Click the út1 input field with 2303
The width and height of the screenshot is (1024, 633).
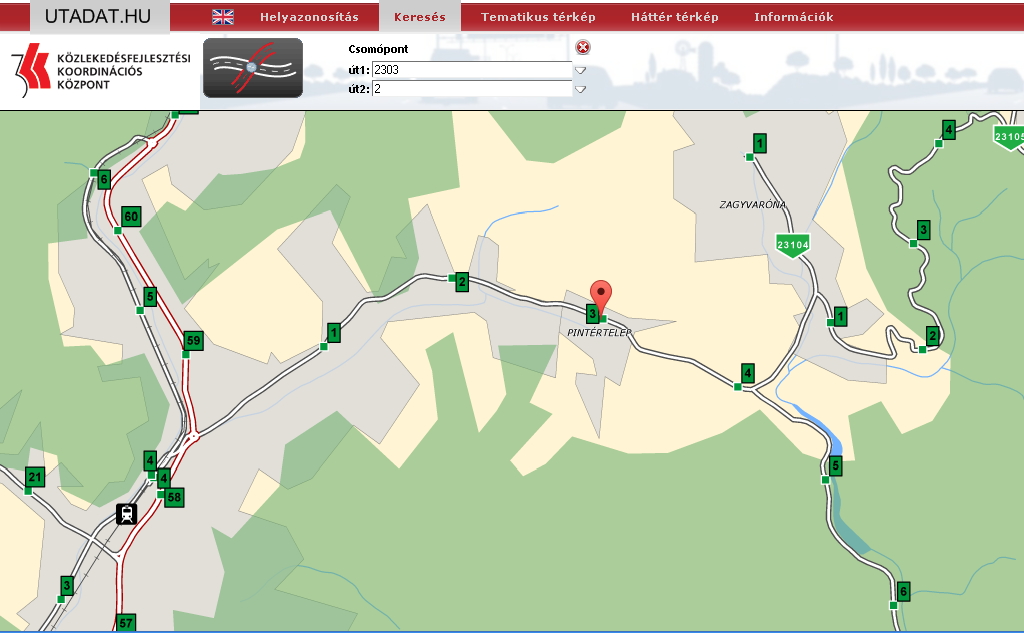click(x=470, y=70)
